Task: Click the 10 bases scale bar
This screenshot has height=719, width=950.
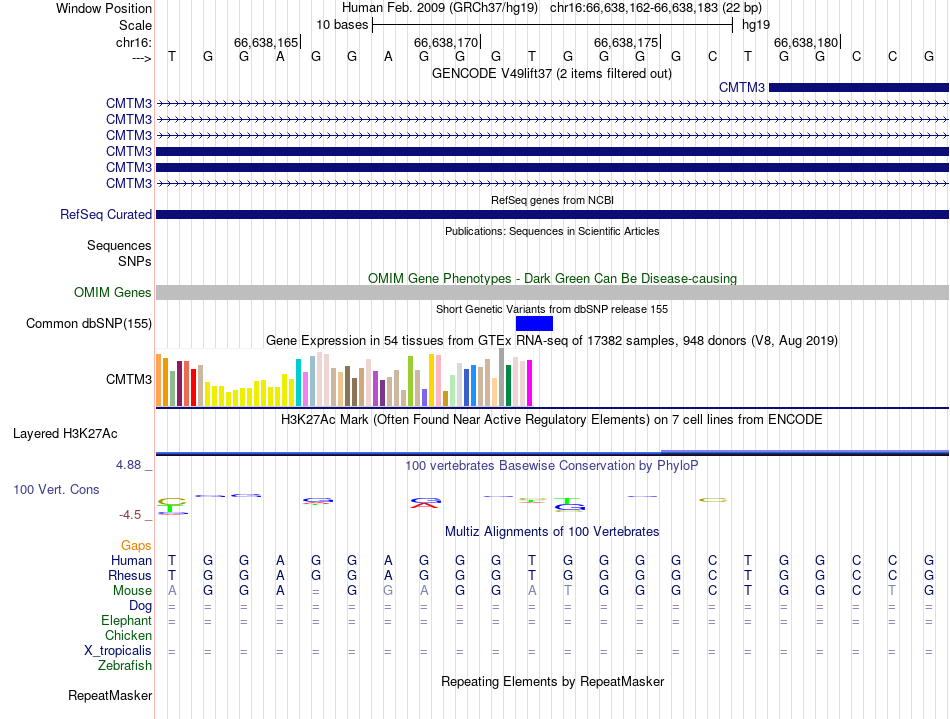Action: [x=552, y=24]
